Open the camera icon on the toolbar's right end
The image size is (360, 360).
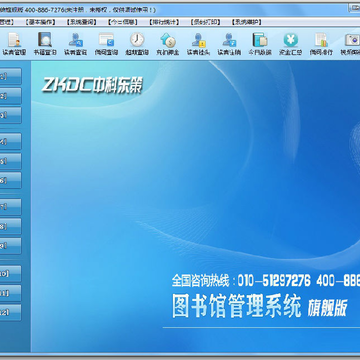point(350,44)
